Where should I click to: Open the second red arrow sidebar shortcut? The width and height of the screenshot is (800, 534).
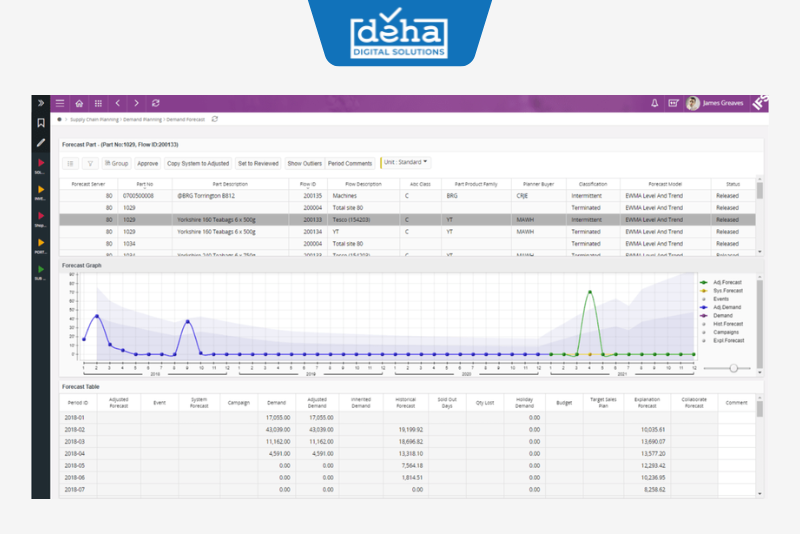(41, 216)
